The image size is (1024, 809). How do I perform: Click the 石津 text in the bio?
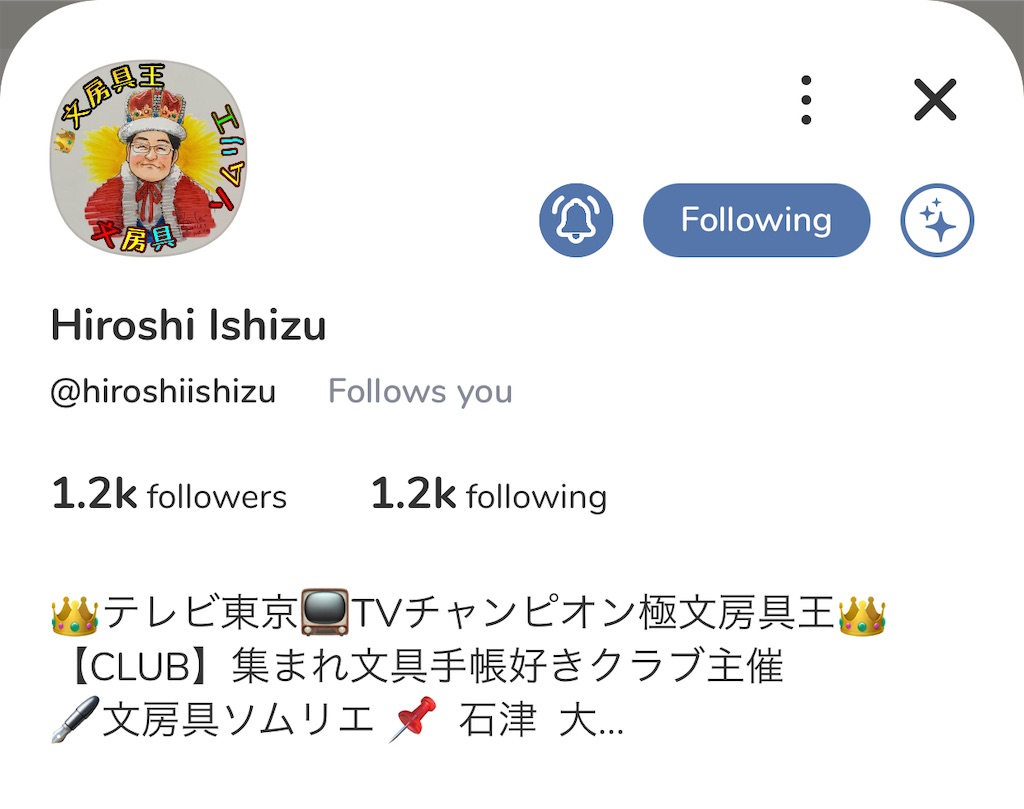click(497, 721)
